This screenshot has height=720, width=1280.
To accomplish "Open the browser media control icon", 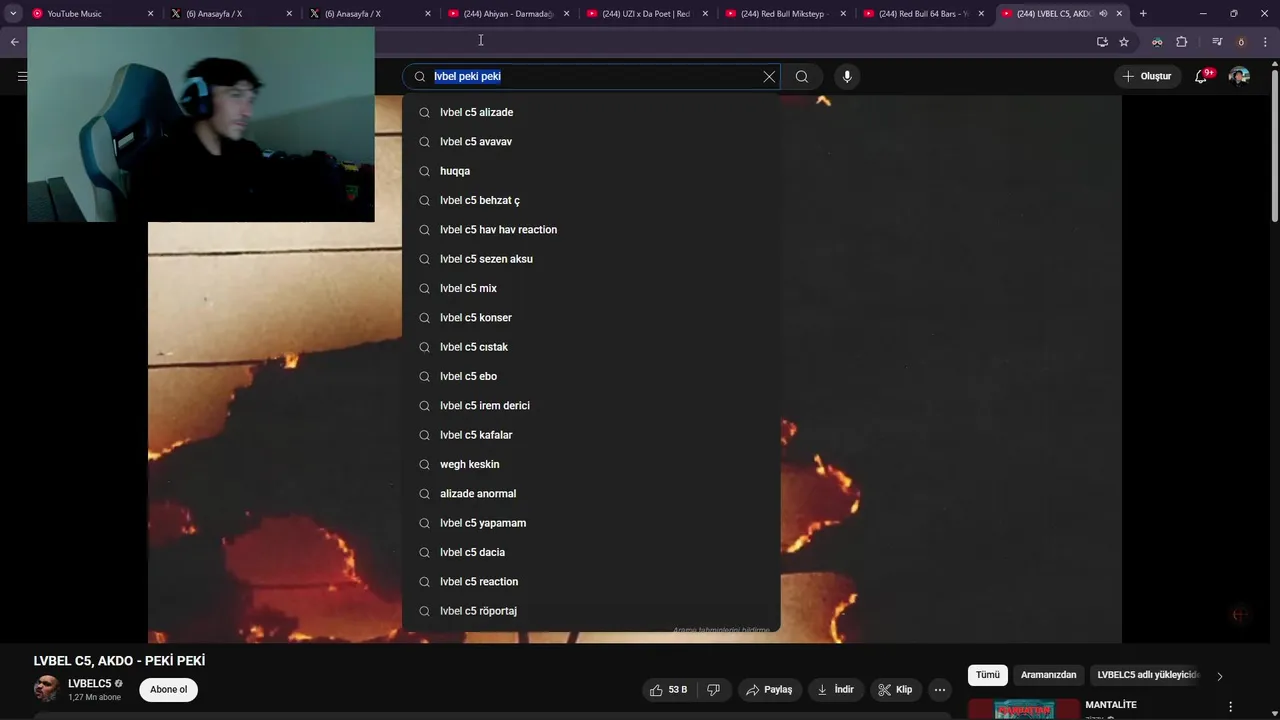I will (1217, 42).
